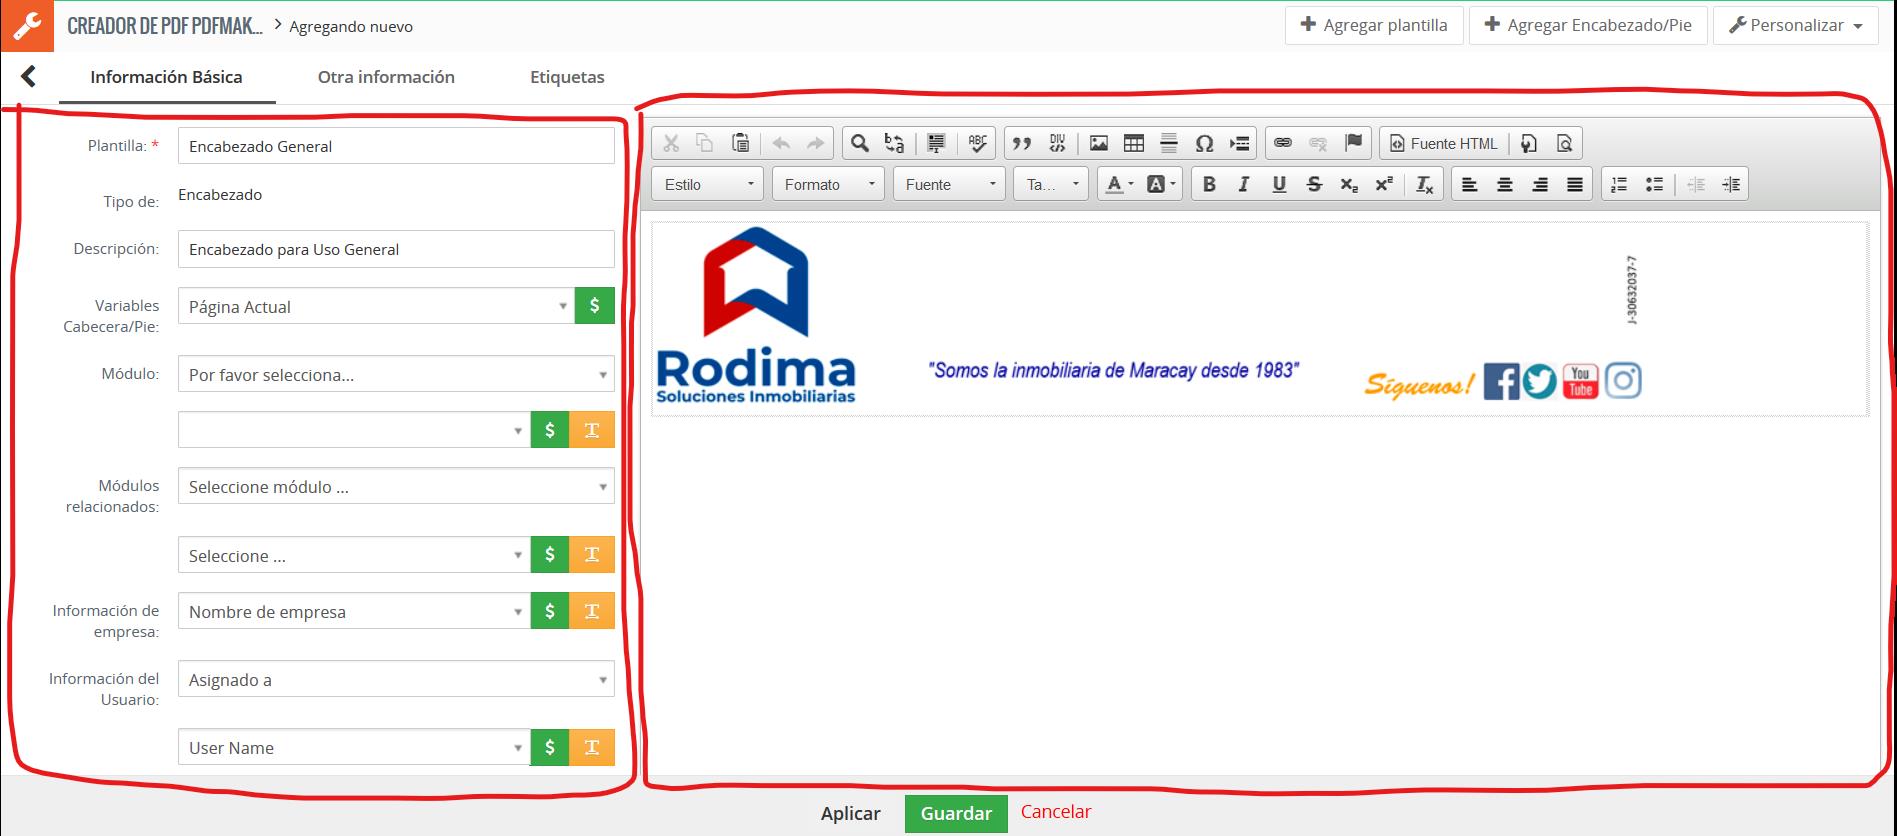Switch to the Otra información tab

pyautogui.click(x=386, y=77)
